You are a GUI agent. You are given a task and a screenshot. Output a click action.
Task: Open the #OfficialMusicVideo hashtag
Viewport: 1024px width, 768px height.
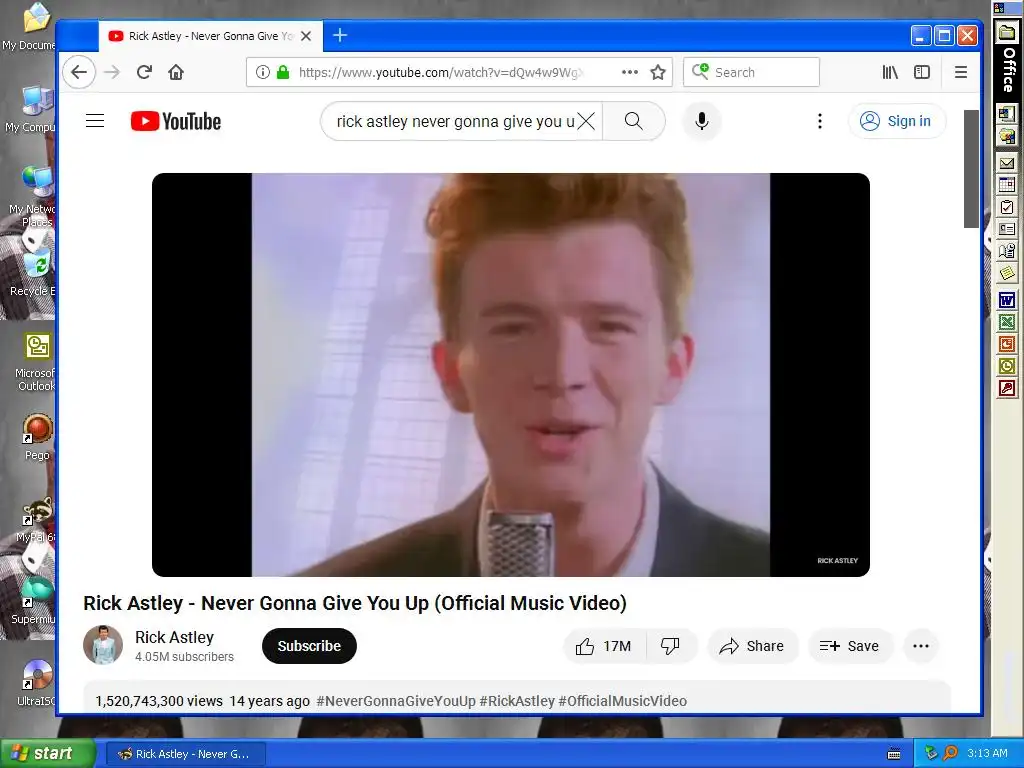click(622, 701)
